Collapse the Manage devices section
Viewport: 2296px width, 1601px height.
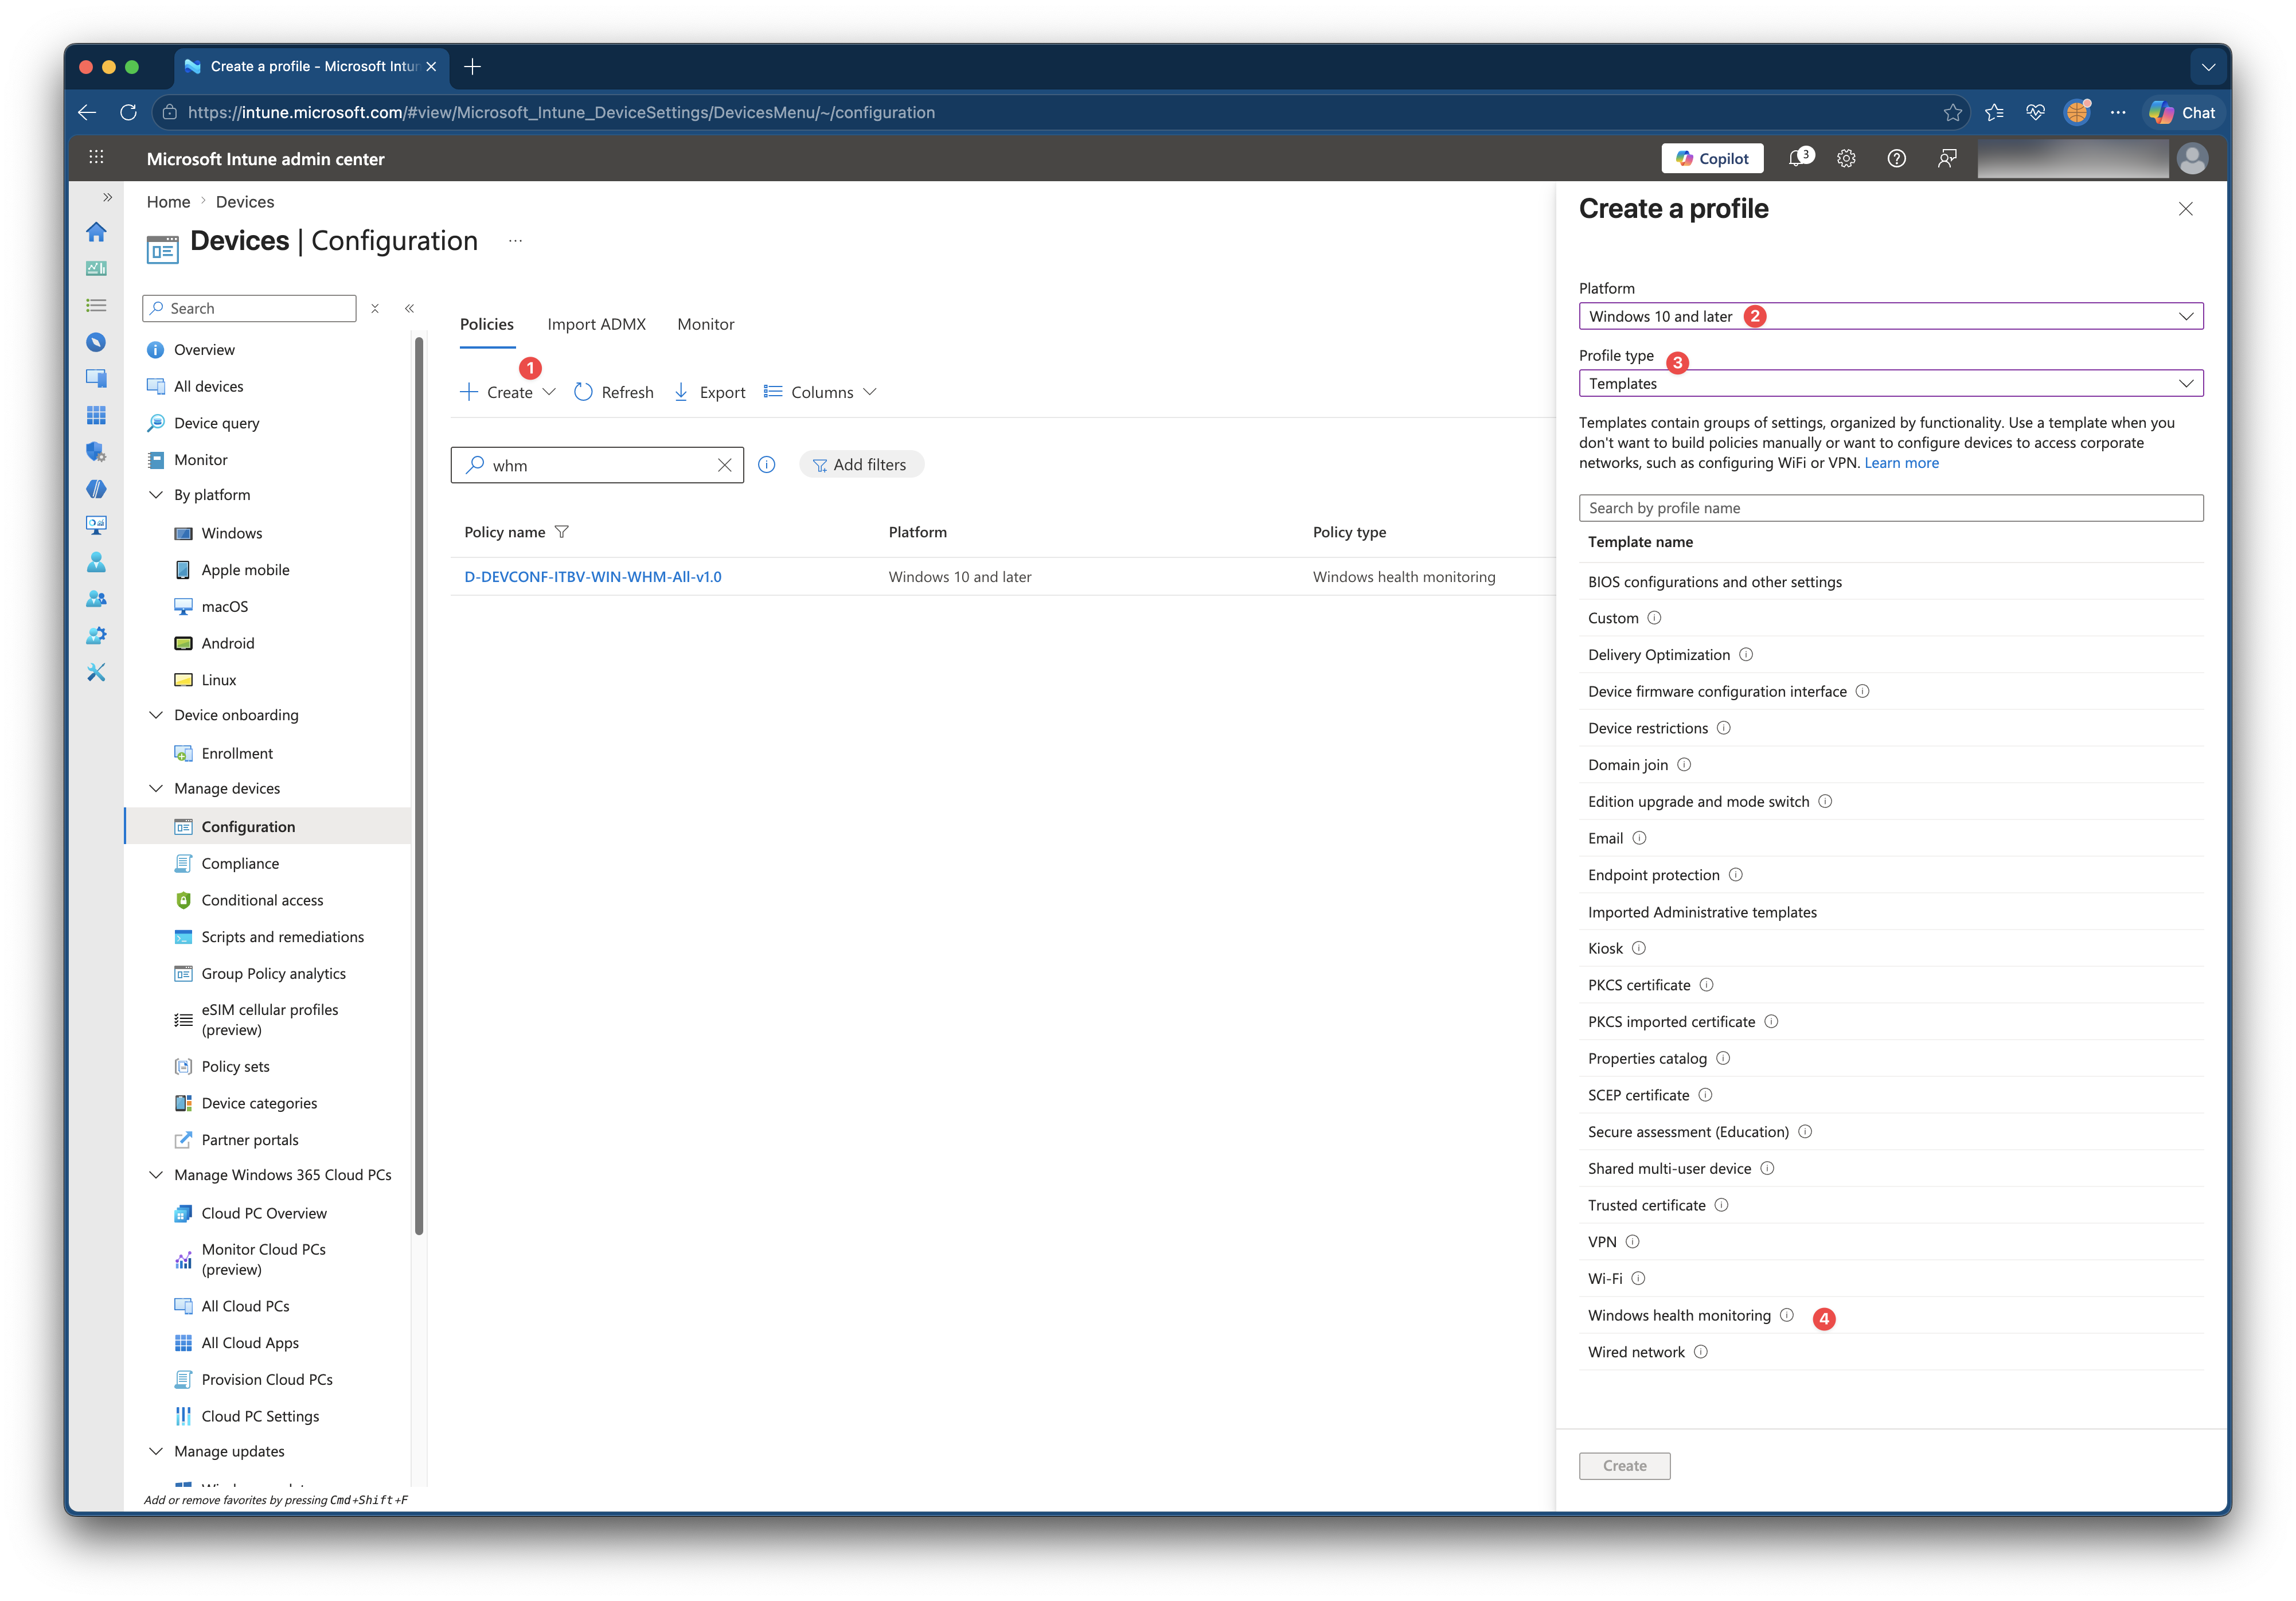pyautogui.click(x=156, y=788)
